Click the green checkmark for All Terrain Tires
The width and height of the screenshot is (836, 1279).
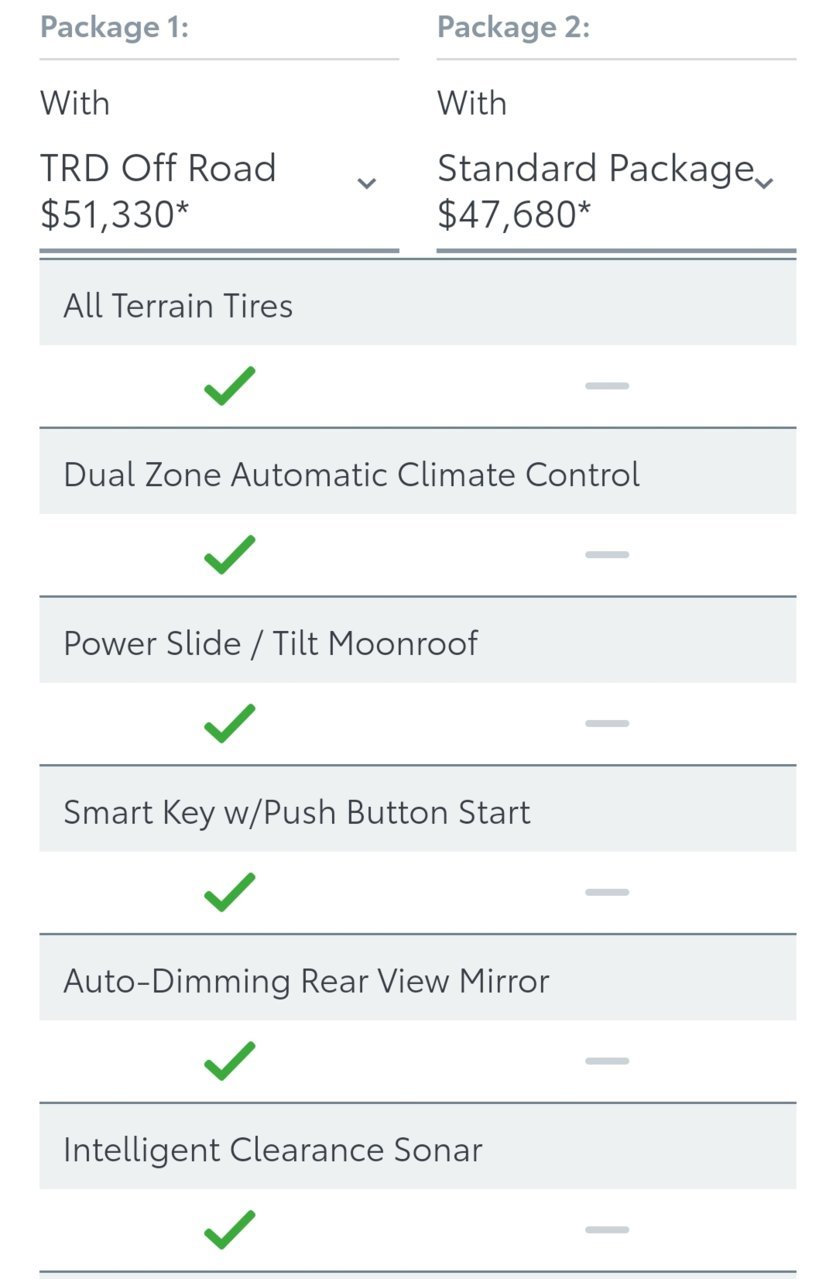(x=229, y=386)
